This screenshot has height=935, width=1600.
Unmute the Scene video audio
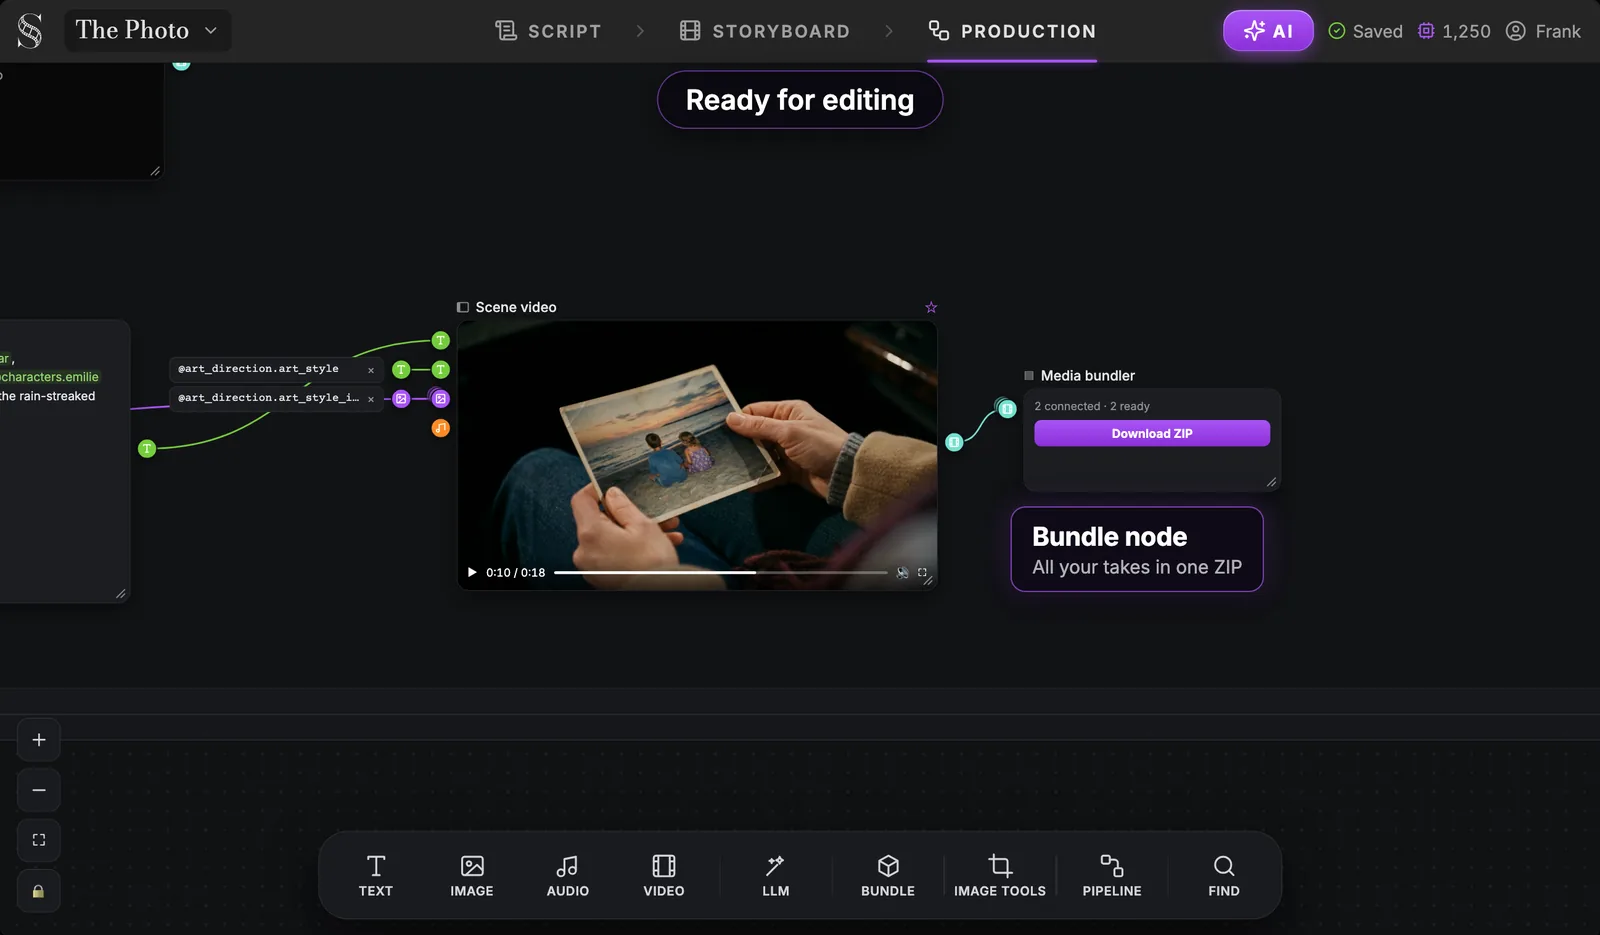coord(902,573)
